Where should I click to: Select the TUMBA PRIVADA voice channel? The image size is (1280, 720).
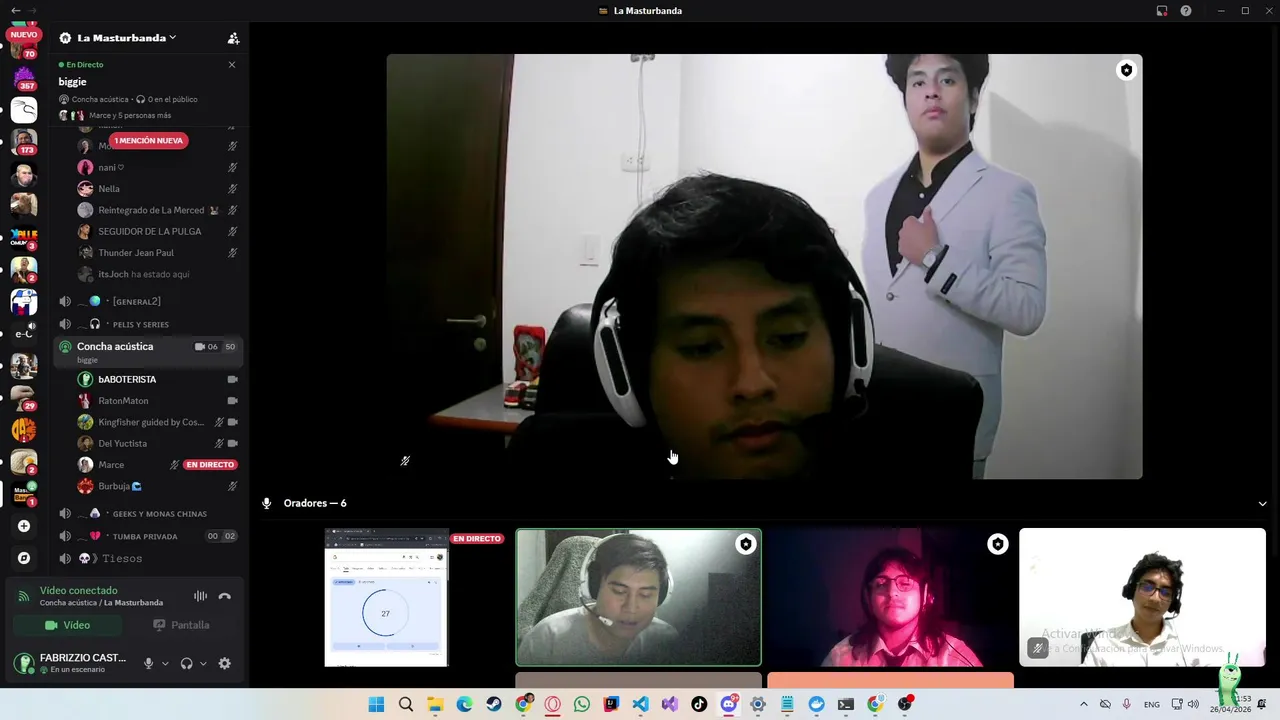(147, 536)
